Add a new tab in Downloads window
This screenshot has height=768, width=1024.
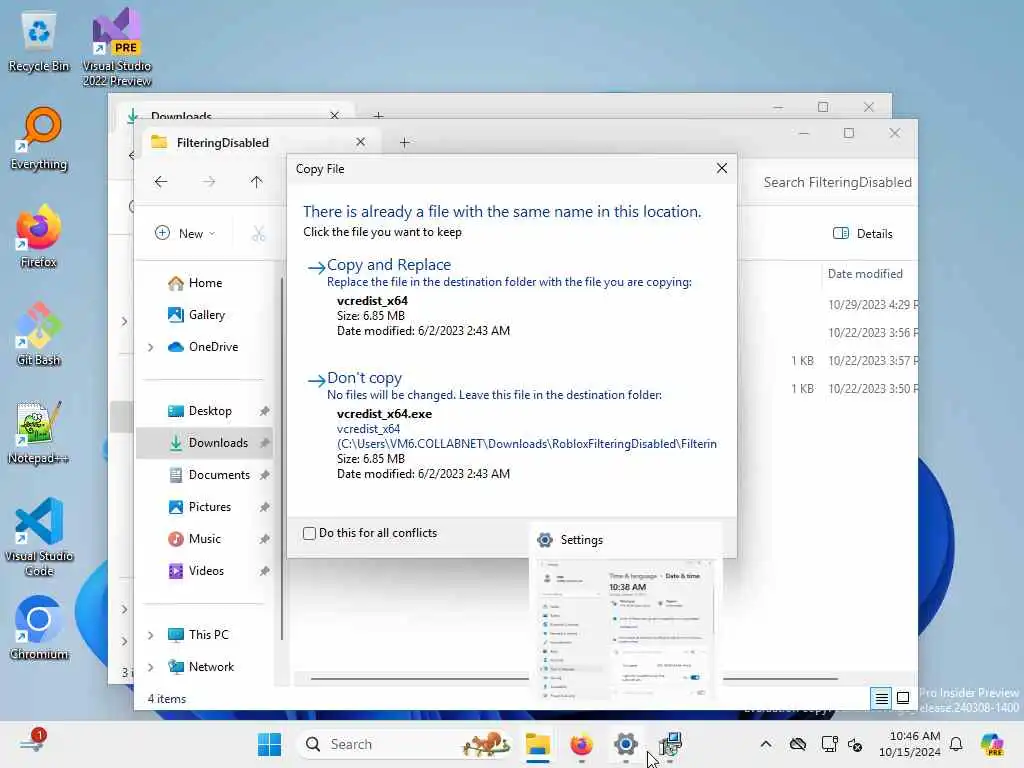point(378,116)
